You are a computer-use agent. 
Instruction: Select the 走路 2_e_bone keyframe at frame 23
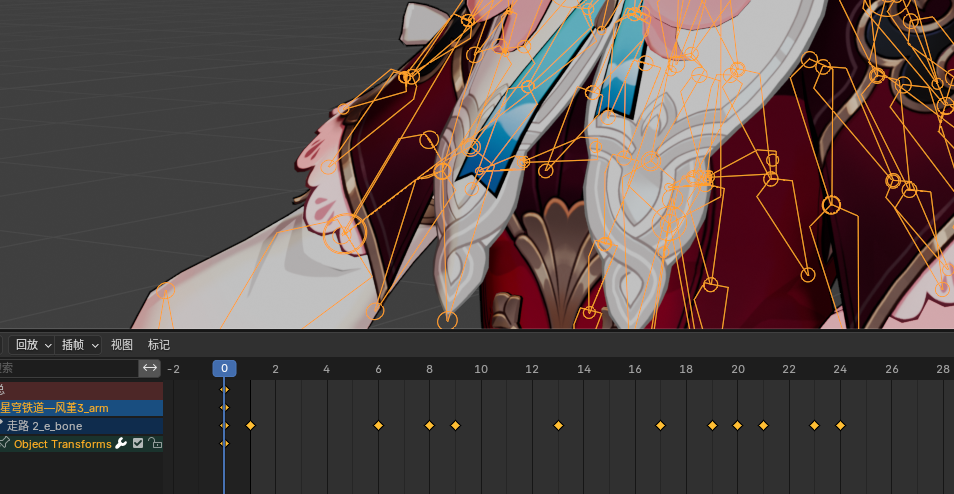click(814, 425)
